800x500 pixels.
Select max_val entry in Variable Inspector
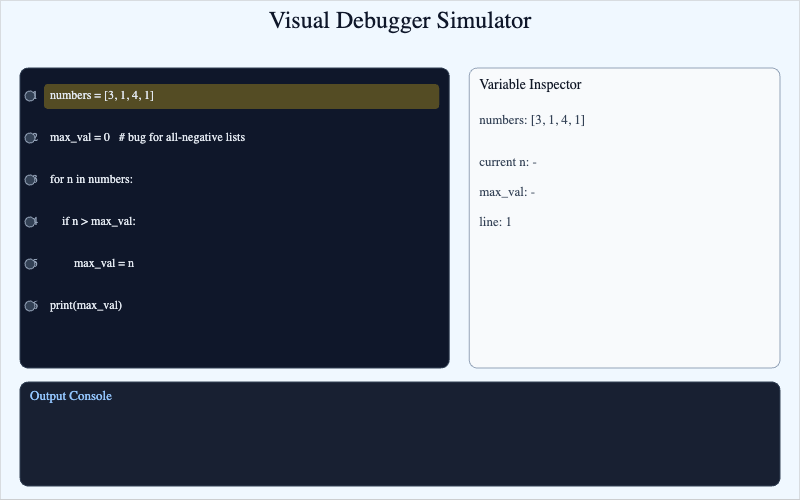pyautogui.click(x=507, y=192)
